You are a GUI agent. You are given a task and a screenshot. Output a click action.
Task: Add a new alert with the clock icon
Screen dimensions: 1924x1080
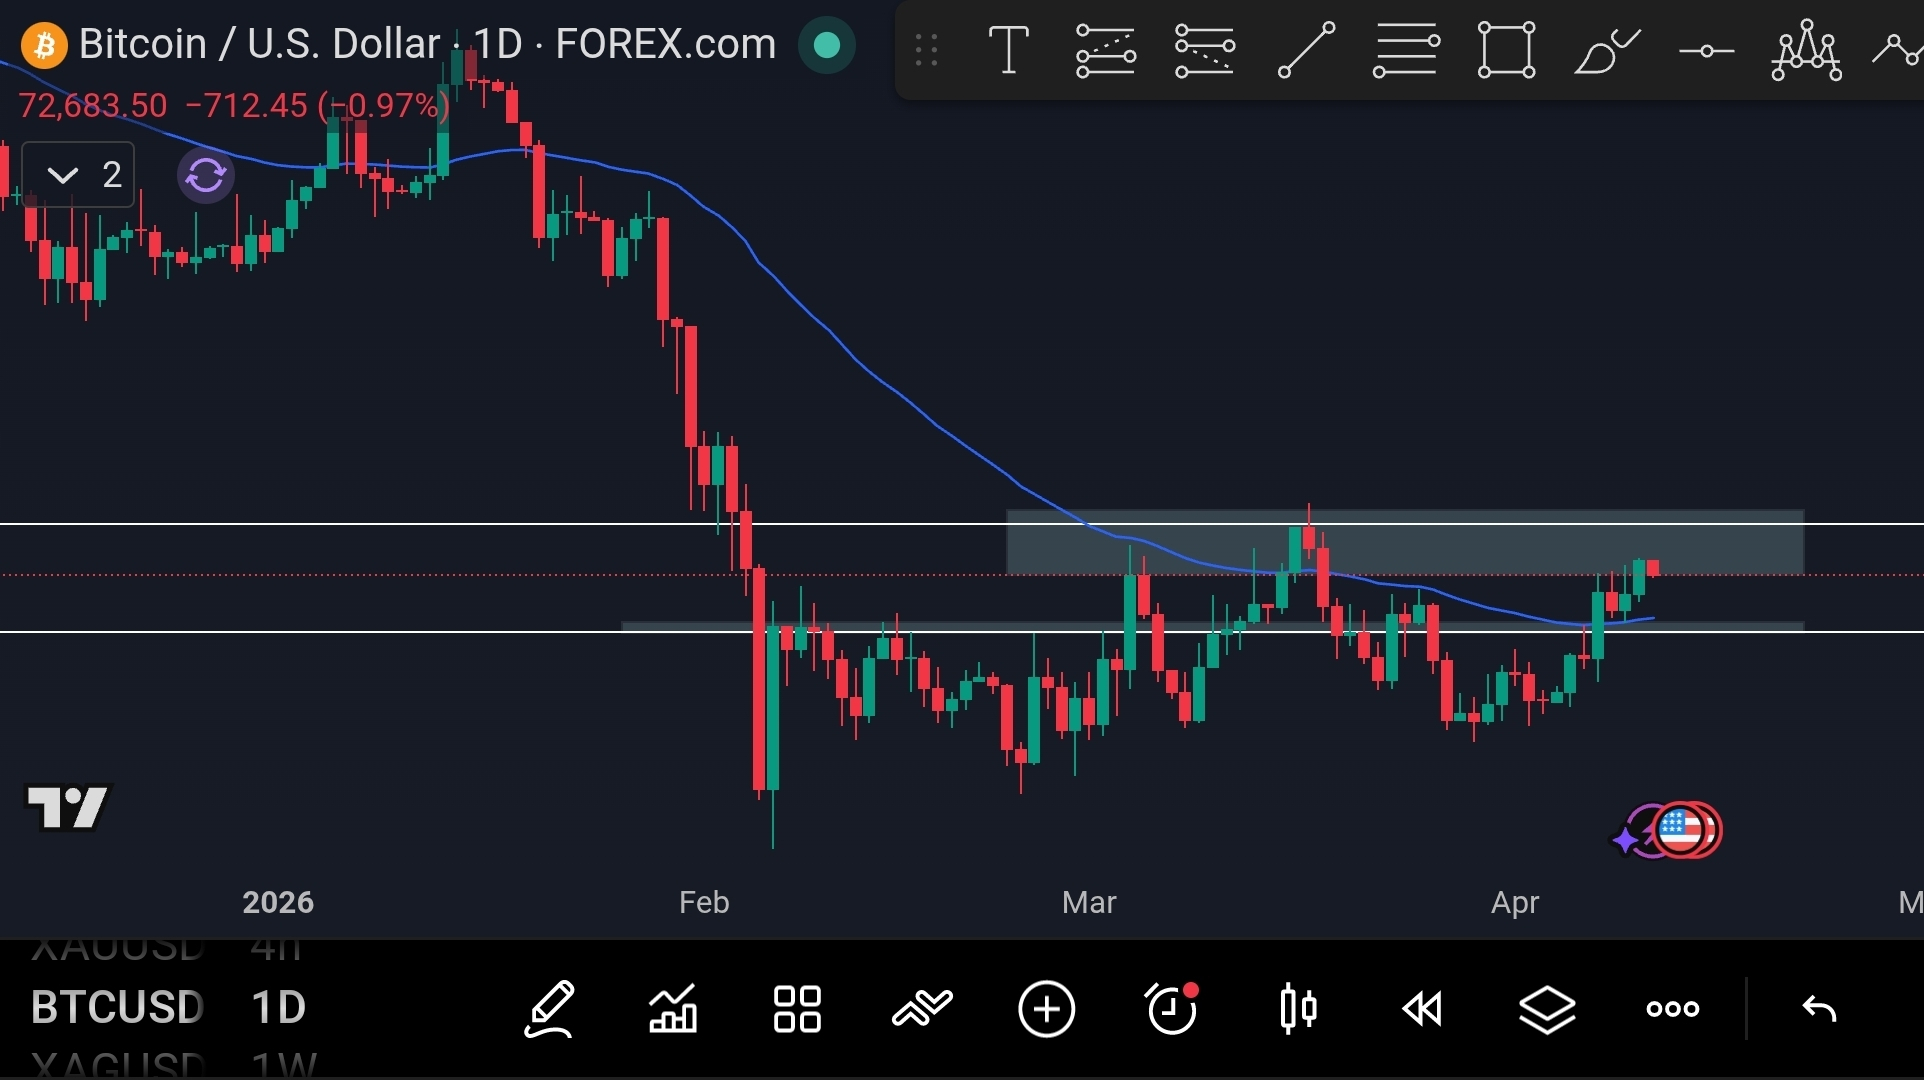[x=1171, y=1009]
